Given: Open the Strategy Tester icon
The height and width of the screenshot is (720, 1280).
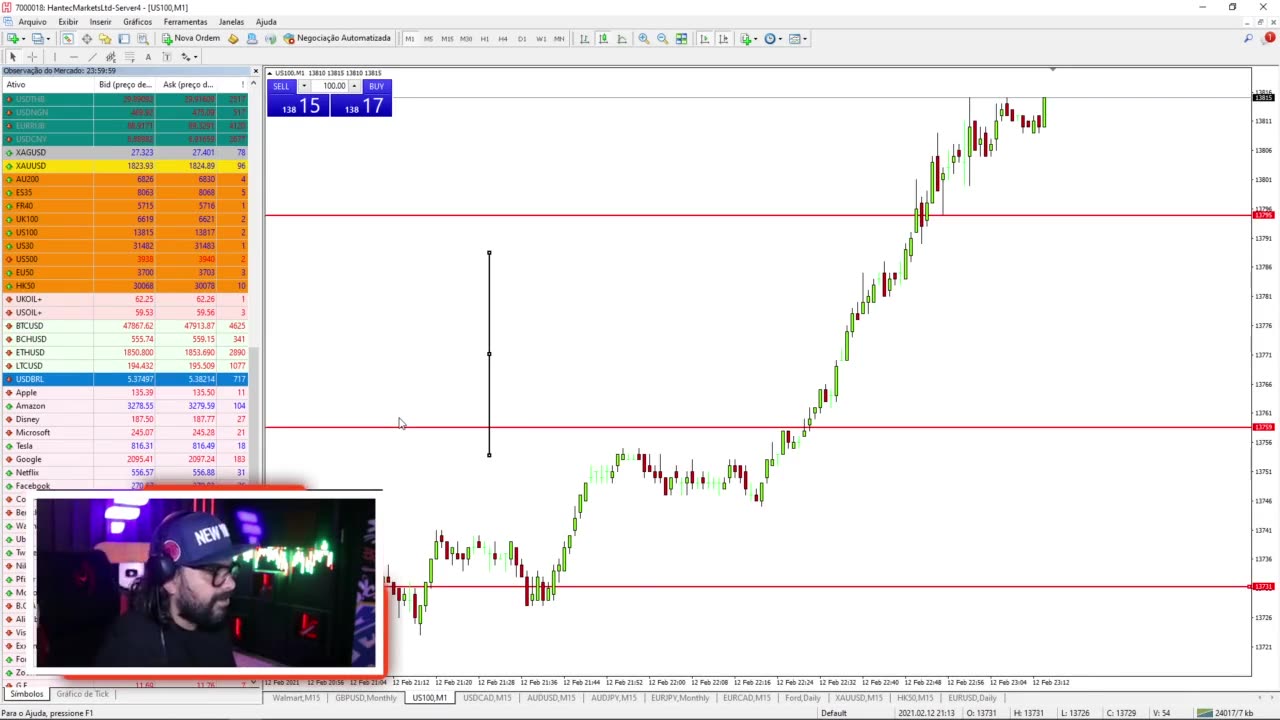Looking at the screenshot, I should pyautogui.click(x=143, y=39).
